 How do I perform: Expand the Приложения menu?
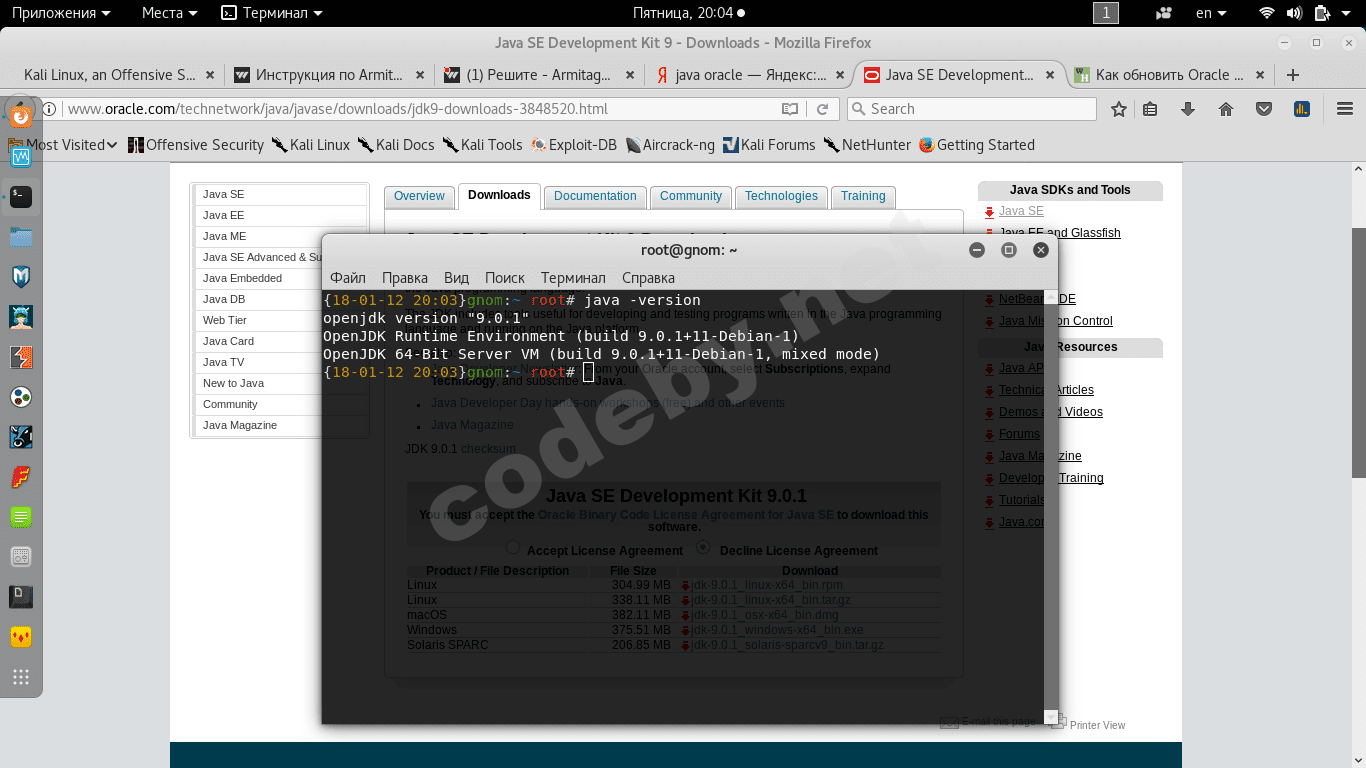61,13
